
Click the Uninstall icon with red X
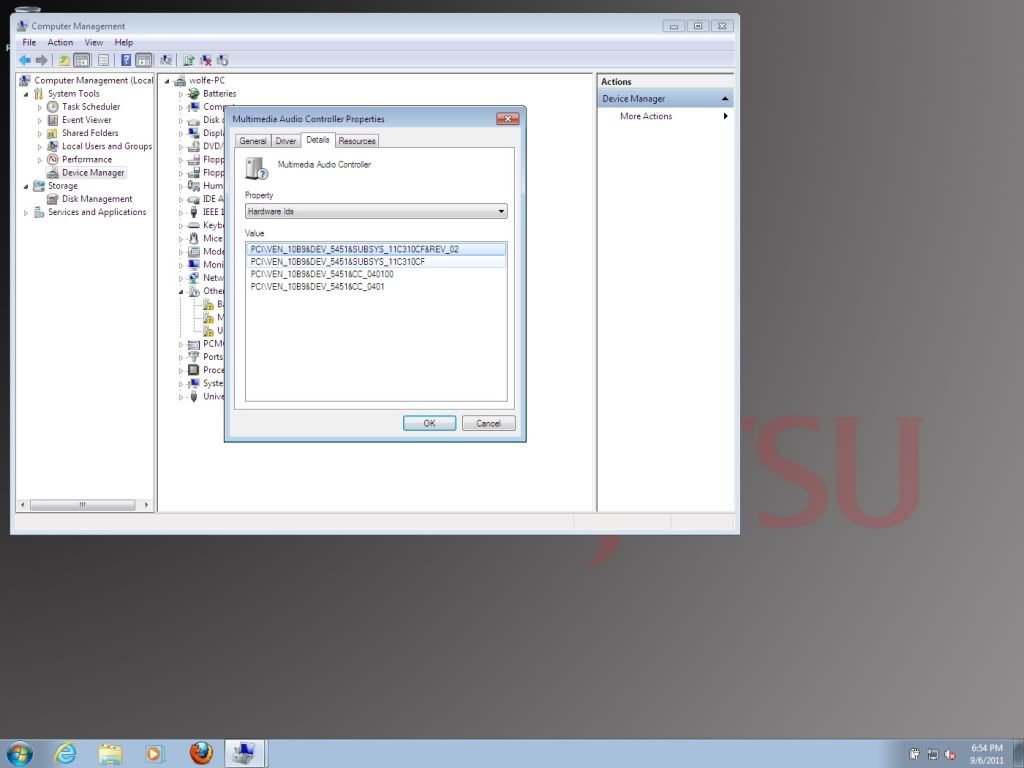205,60
